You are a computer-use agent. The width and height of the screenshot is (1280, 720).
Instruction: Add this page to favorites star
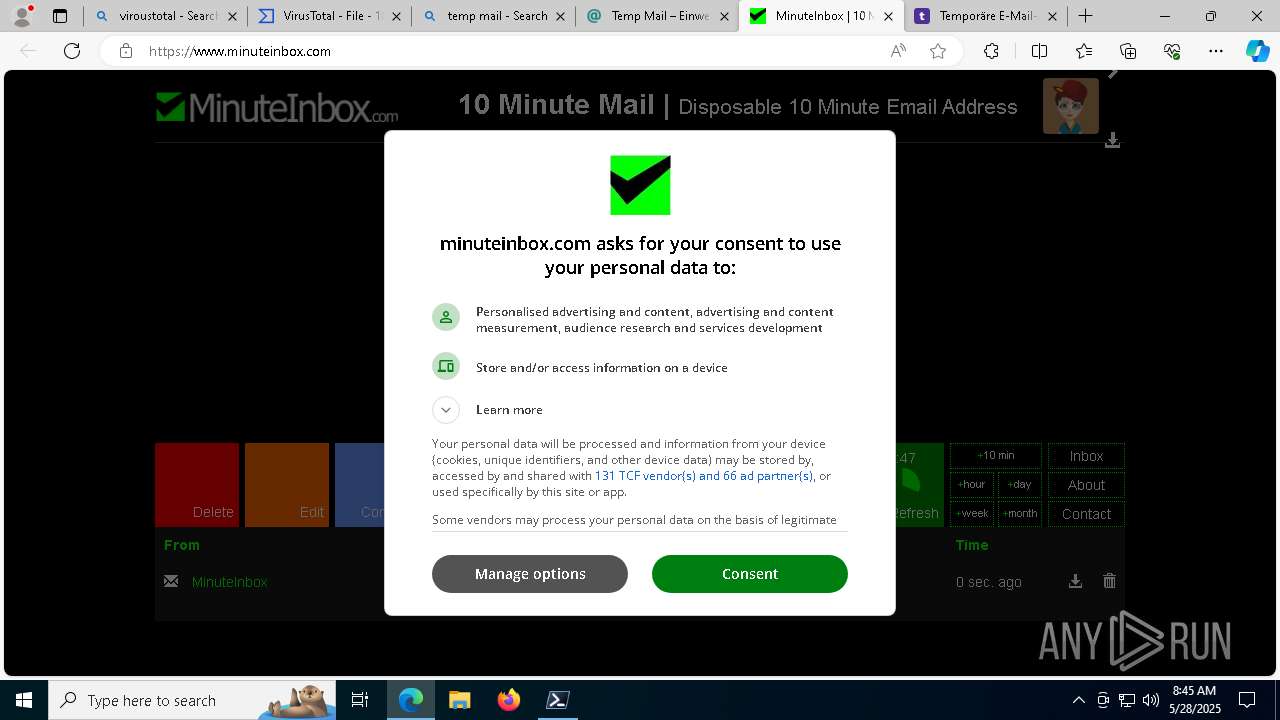click(x=938, y=51)
